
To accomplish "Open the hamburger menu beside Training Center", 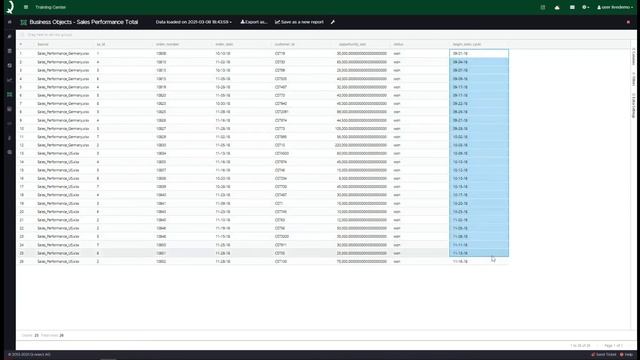I will (26, 7).
